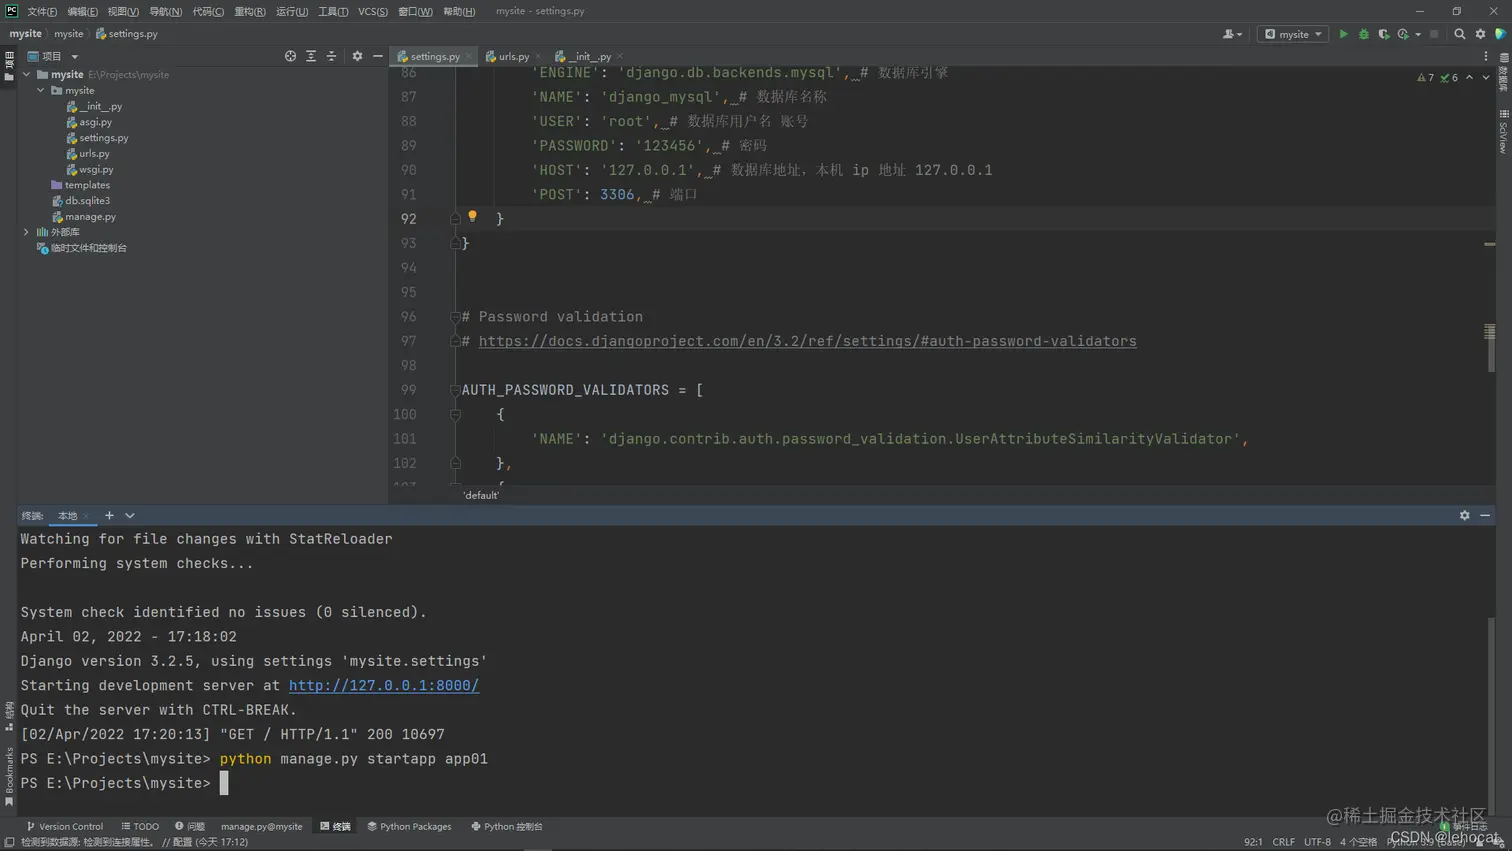The width and height of the screenshot is (1512, 851).
Task: Start debugging with the green bug icon
Action: tap(1363, 34)
